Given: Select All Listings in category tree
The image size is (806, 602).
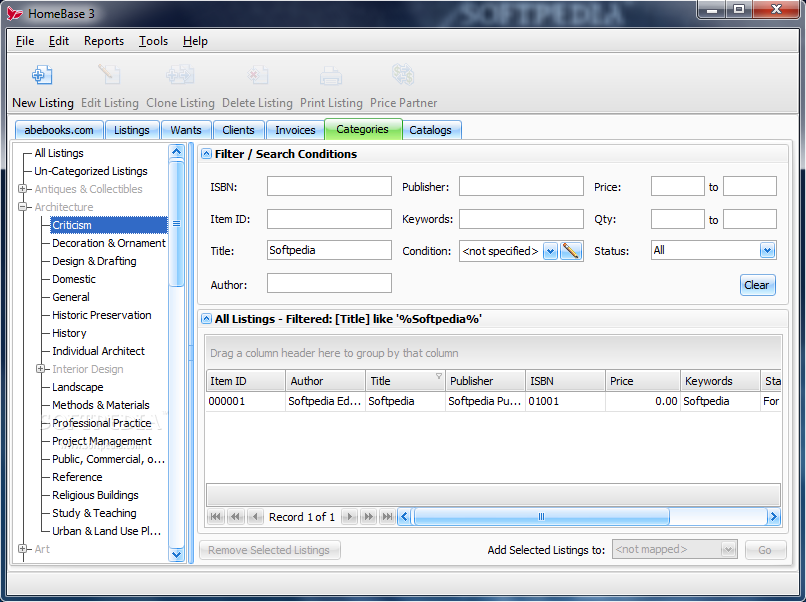Looking at the screenshot, I should point(59,153).
